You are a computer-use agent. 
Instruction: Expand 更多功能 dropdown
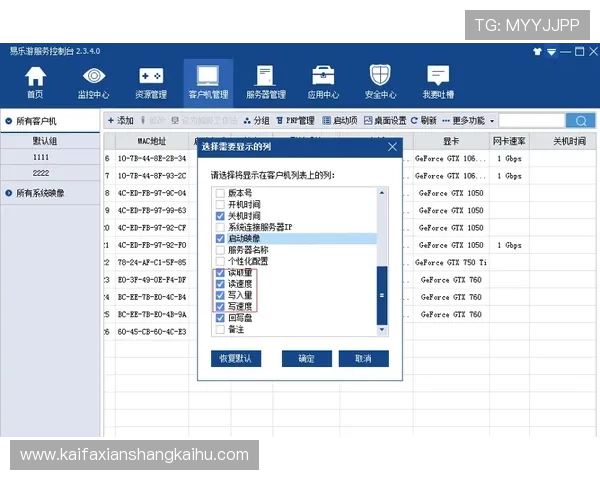pos(468,121)
